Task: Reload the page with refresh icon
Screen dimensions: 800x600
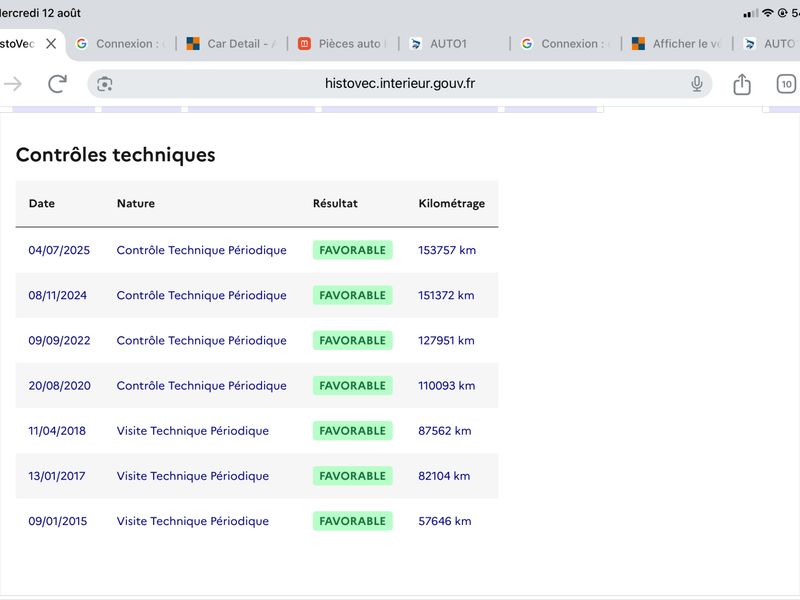Action: (x=57, y=84)
